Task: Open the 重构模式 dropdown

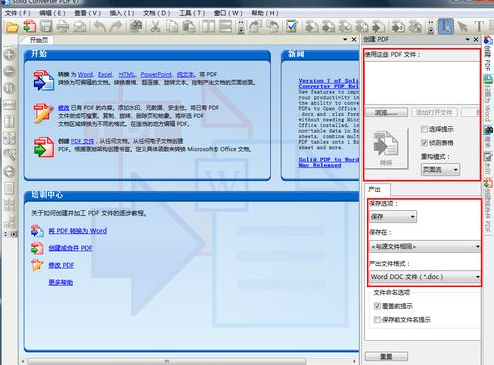Action: (x=440, y=170)
